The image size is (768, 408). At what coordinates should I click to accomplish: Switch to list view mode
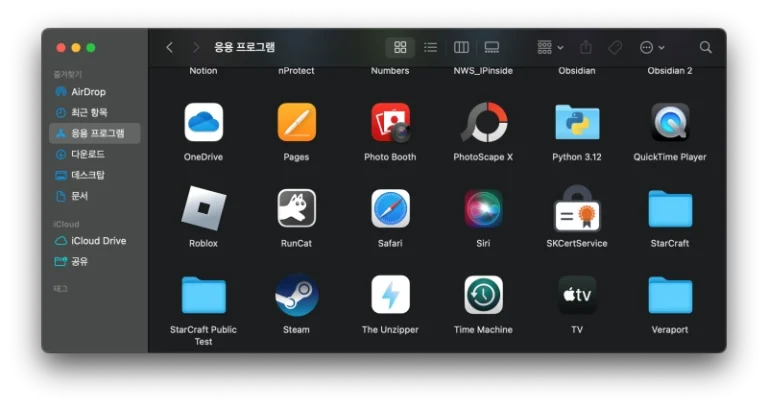tap(430, 47)
